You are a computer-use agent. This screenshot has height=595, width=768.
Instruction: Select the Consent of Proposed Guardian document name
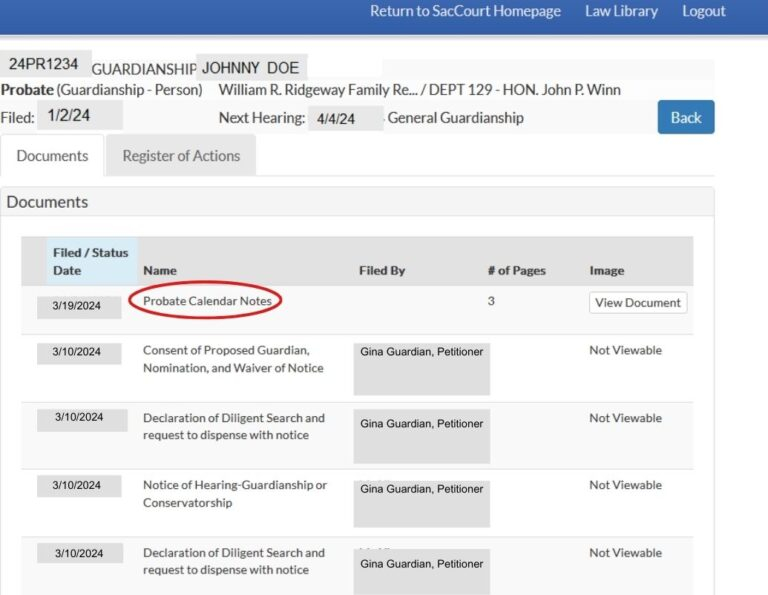click(233, 359)
